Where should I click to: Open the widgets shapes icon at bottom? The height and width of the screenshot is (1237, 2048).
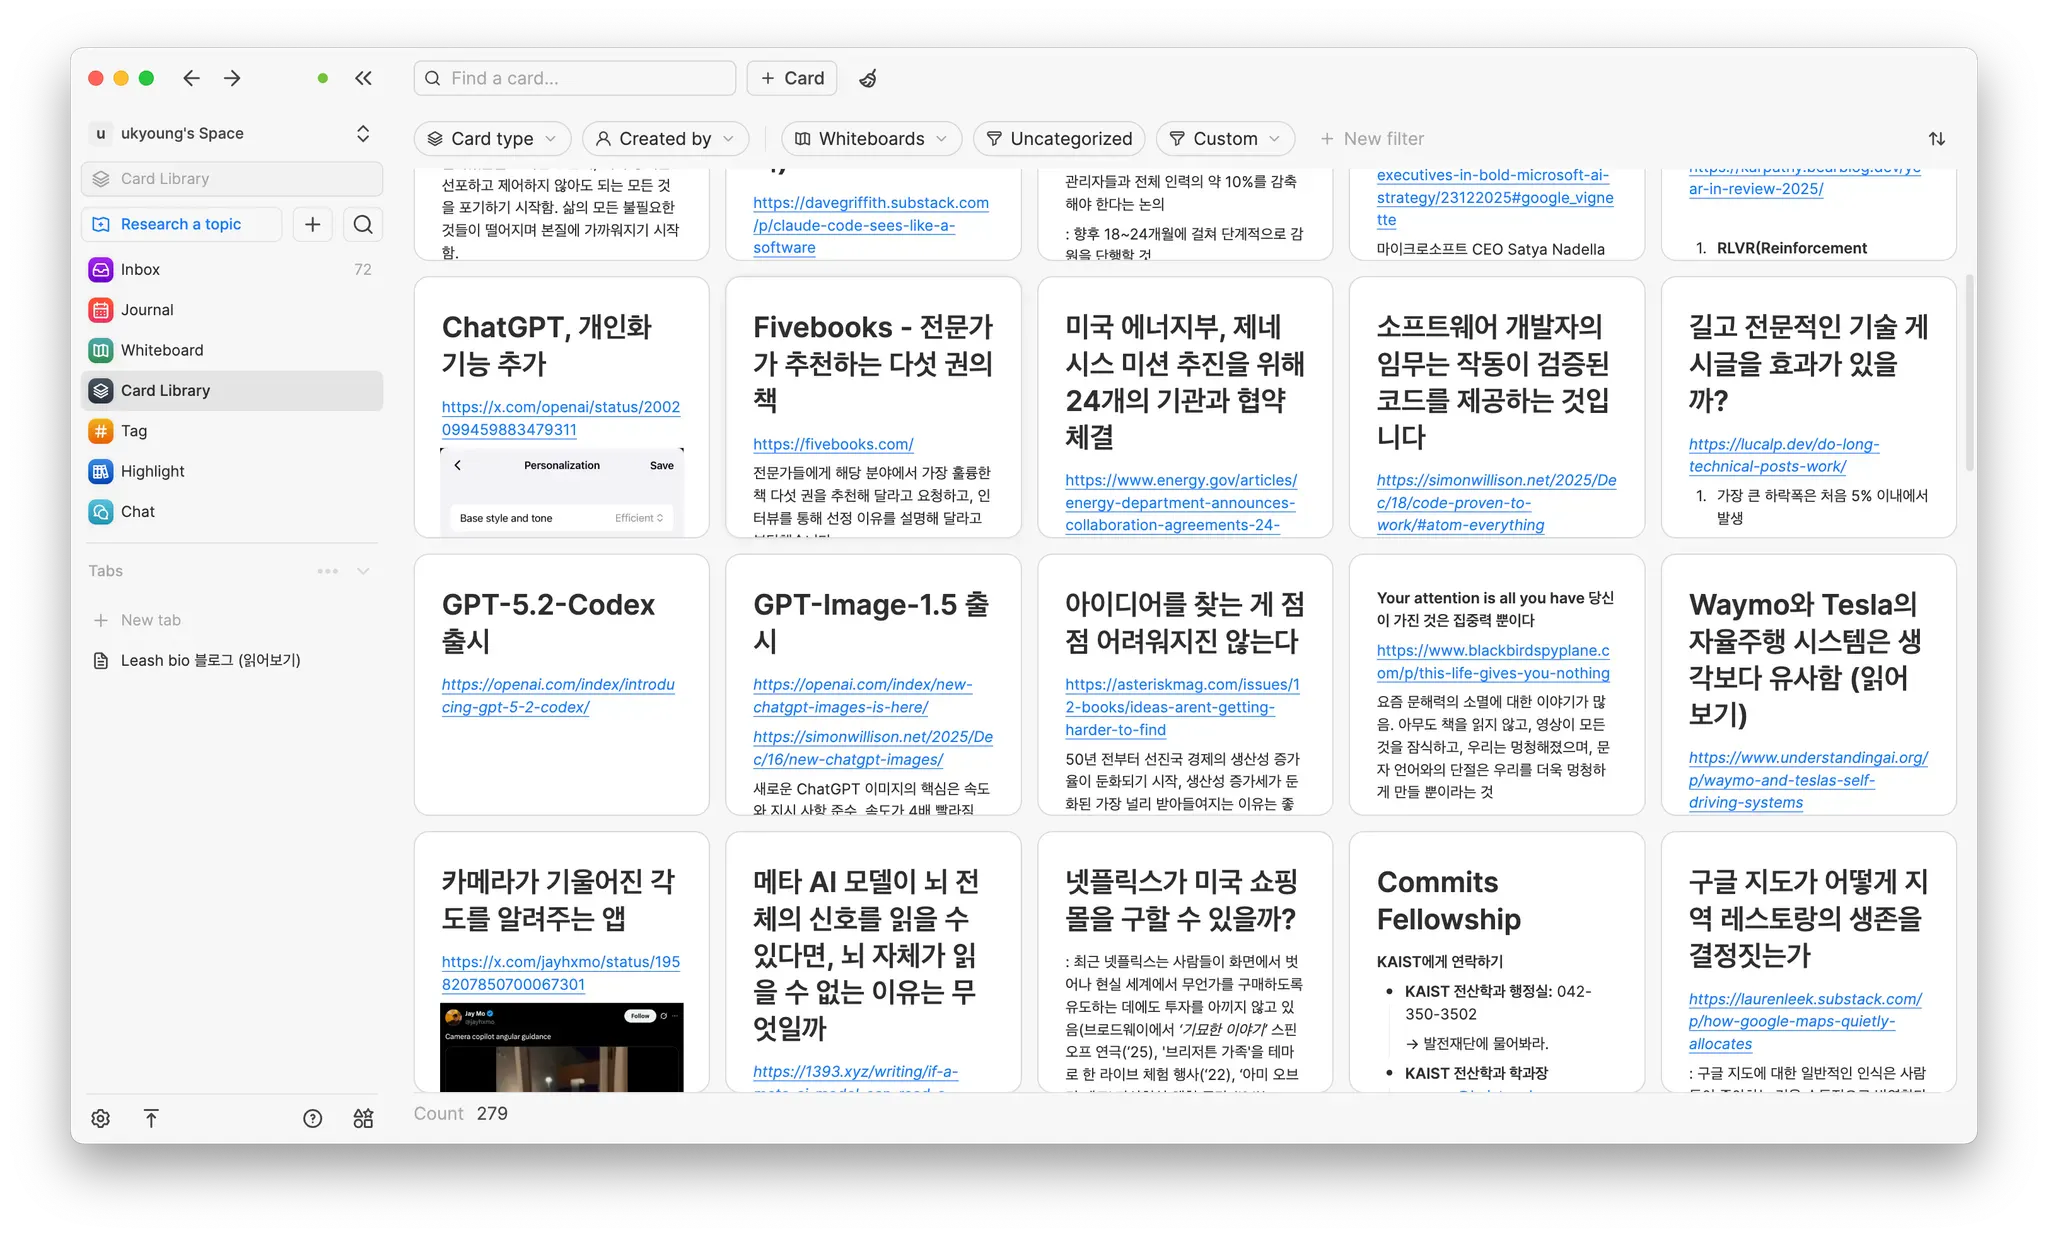(363, 1118)
